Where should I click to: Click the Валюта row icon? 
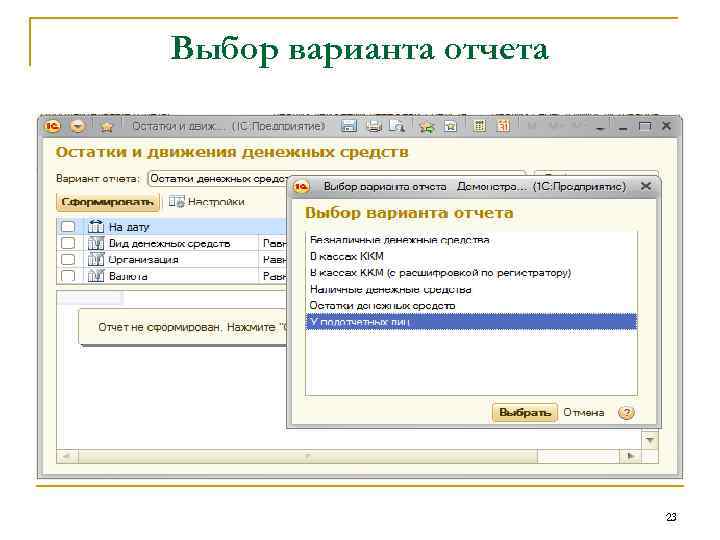[x=96, y=276]
